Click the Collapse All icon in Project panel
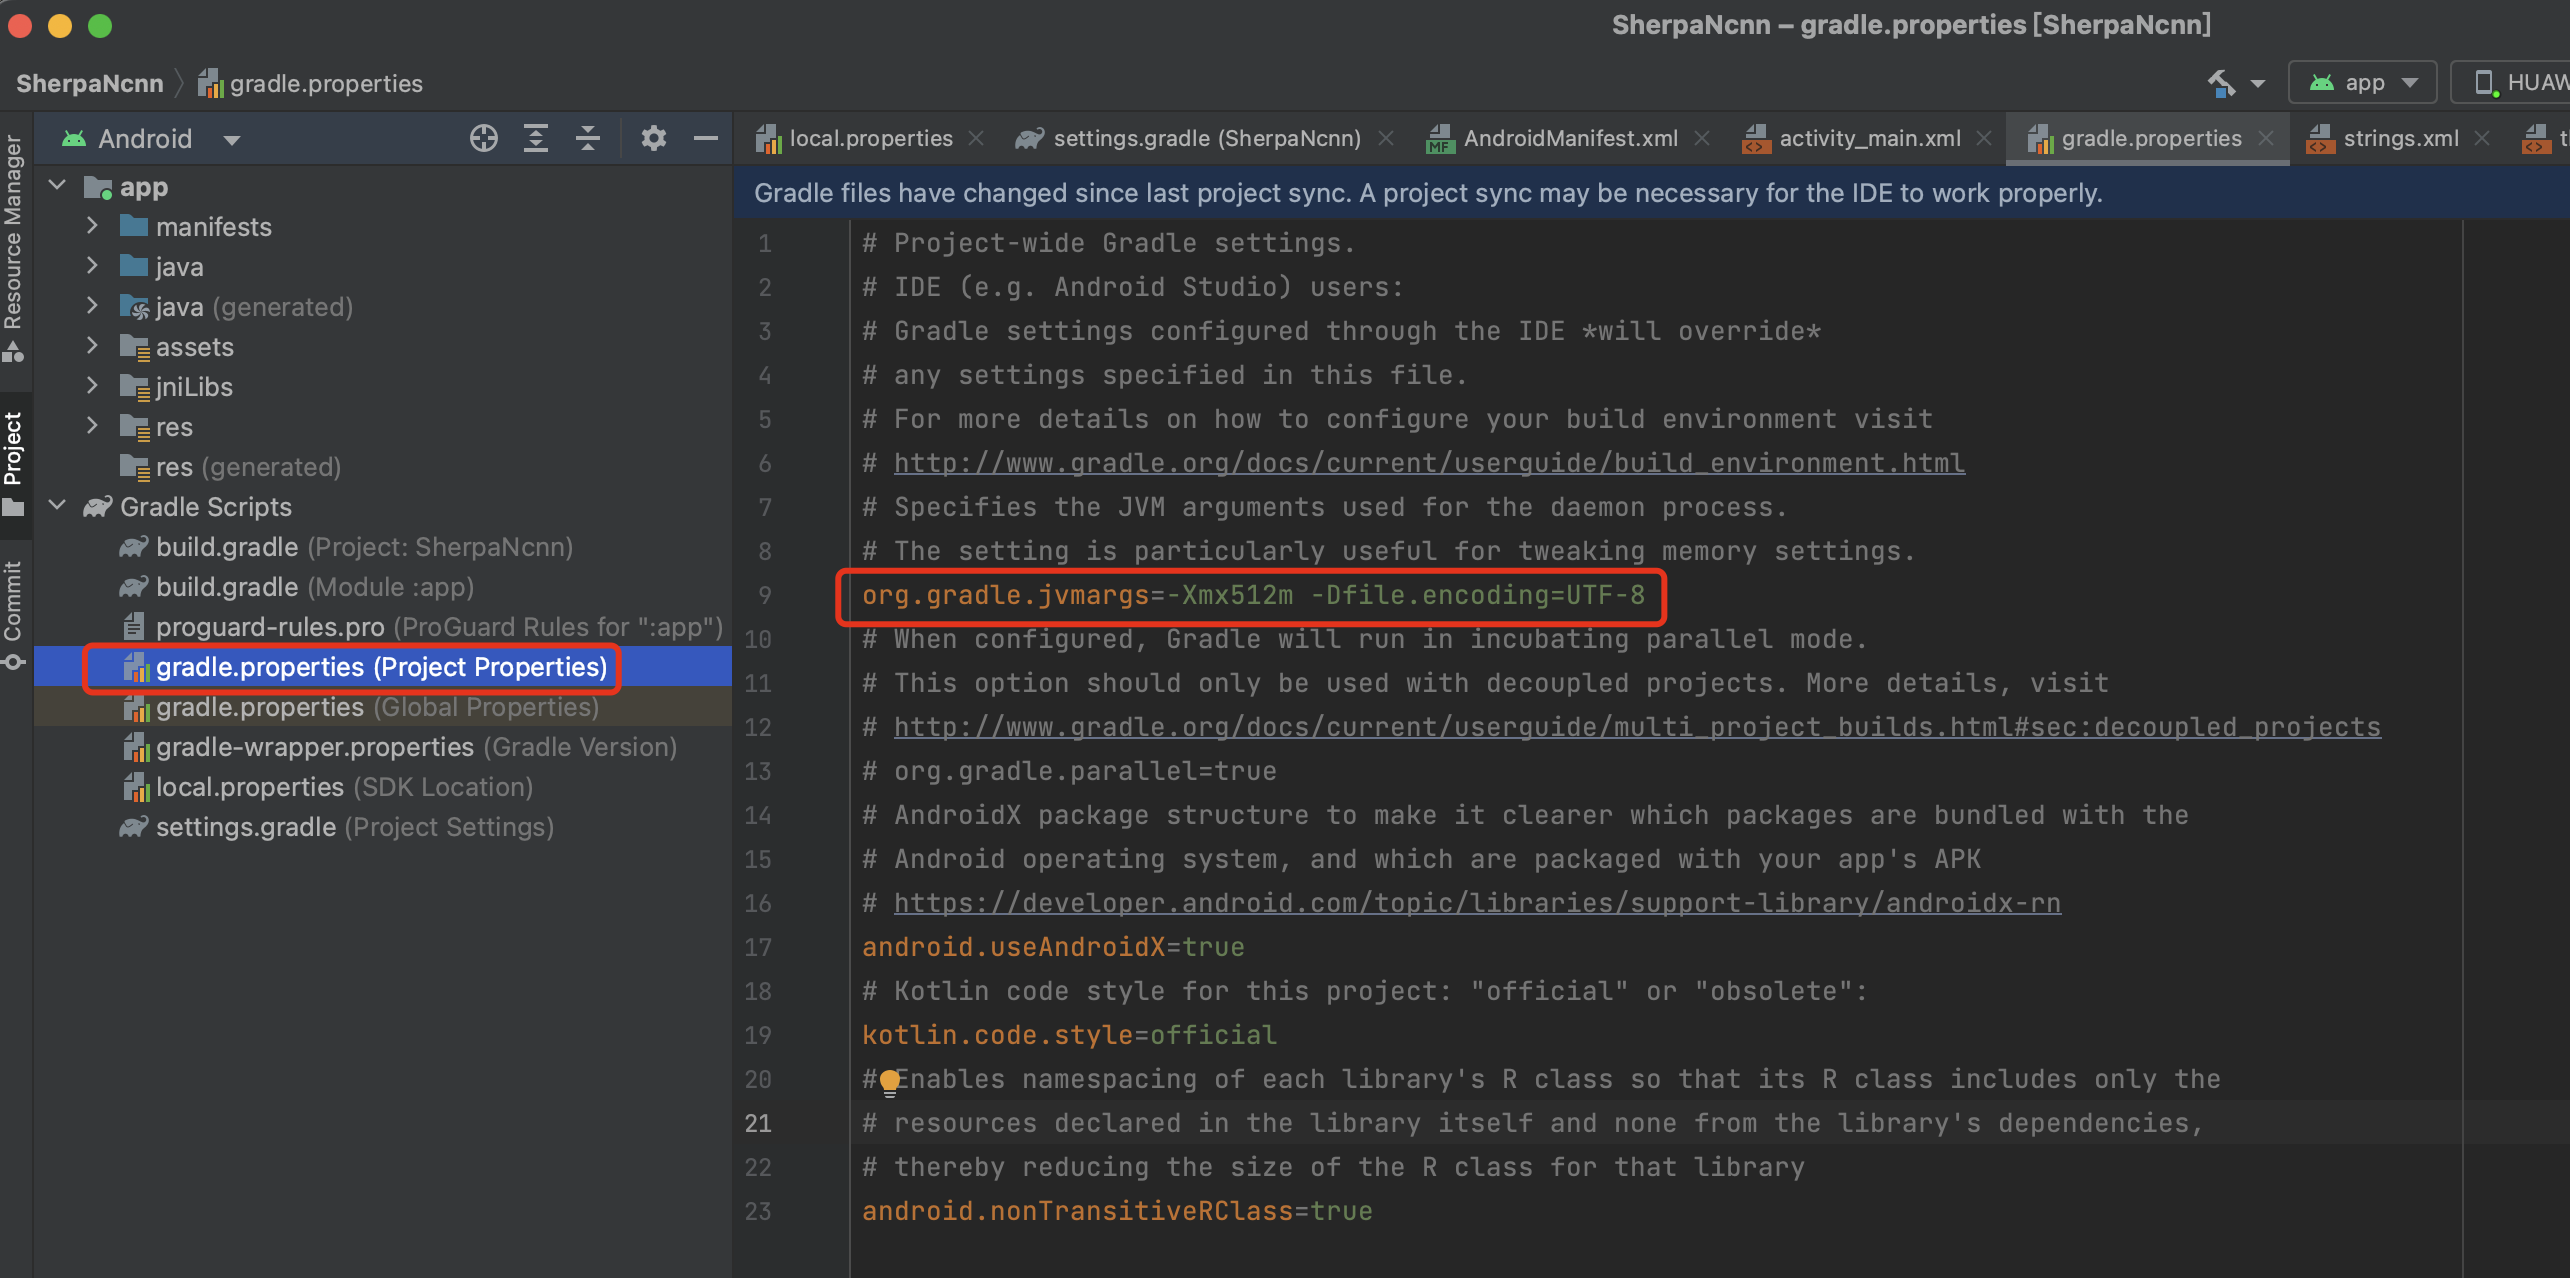 point(588,138)
